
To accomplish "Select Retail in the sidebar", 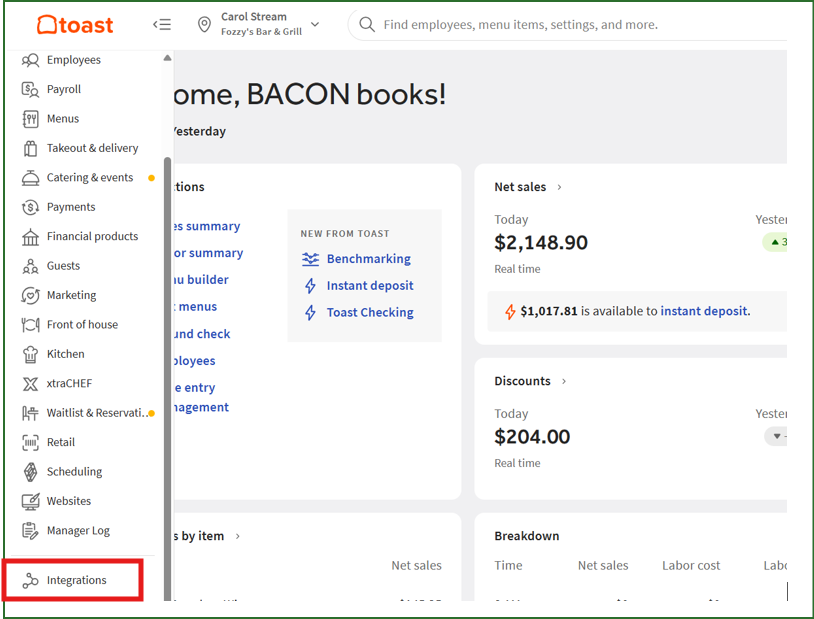I will pyautogui.click(x=61, y=442).
